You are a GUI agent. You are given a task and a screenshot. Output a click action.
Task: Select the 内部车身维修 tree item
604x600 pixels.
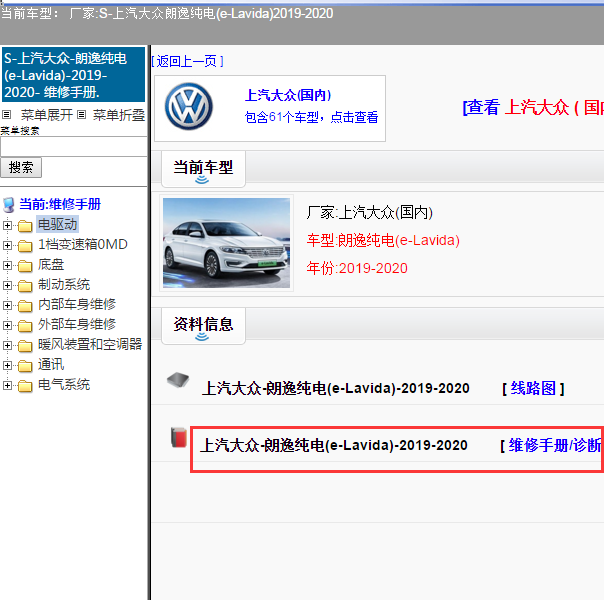pyautogui.click(x=77, y=304)
